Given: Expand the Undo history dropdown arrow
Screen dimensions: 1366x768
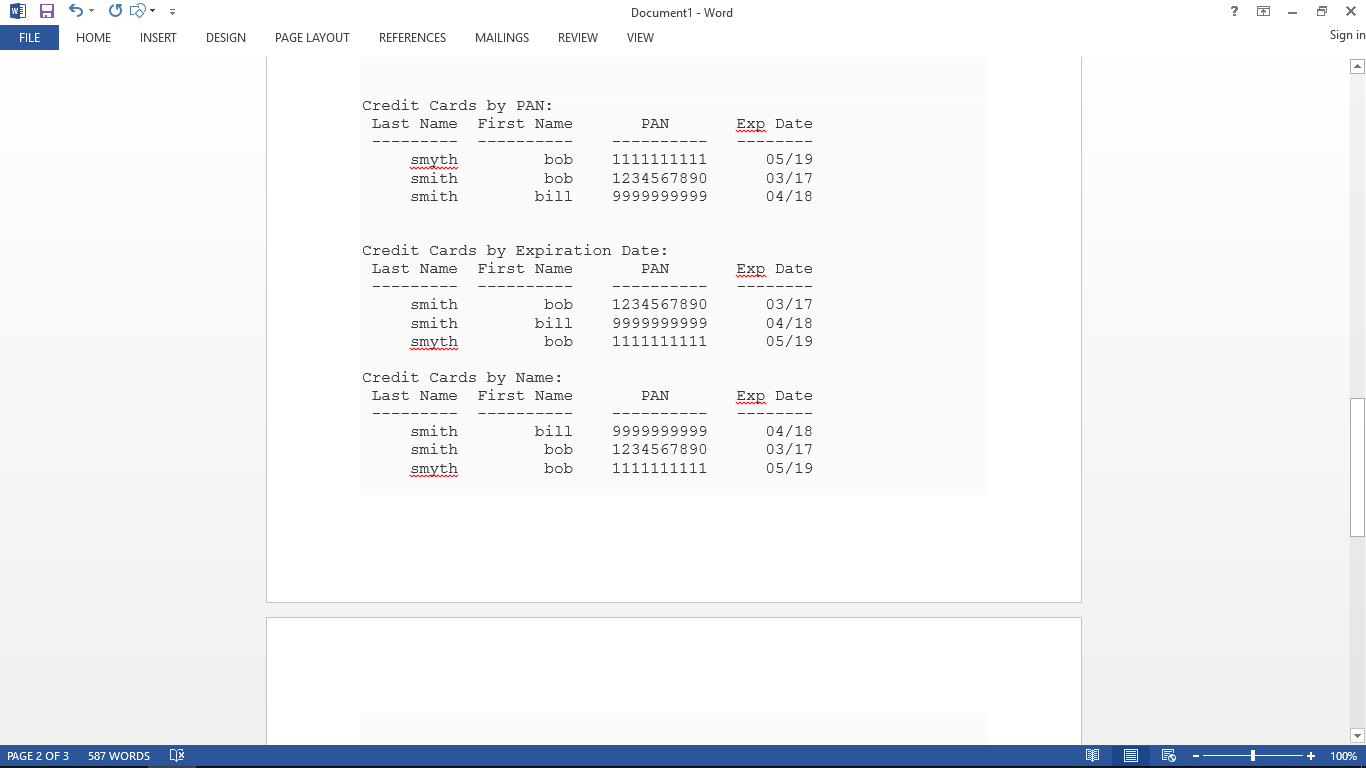Looking at the screenshot, I should [91, 12].
